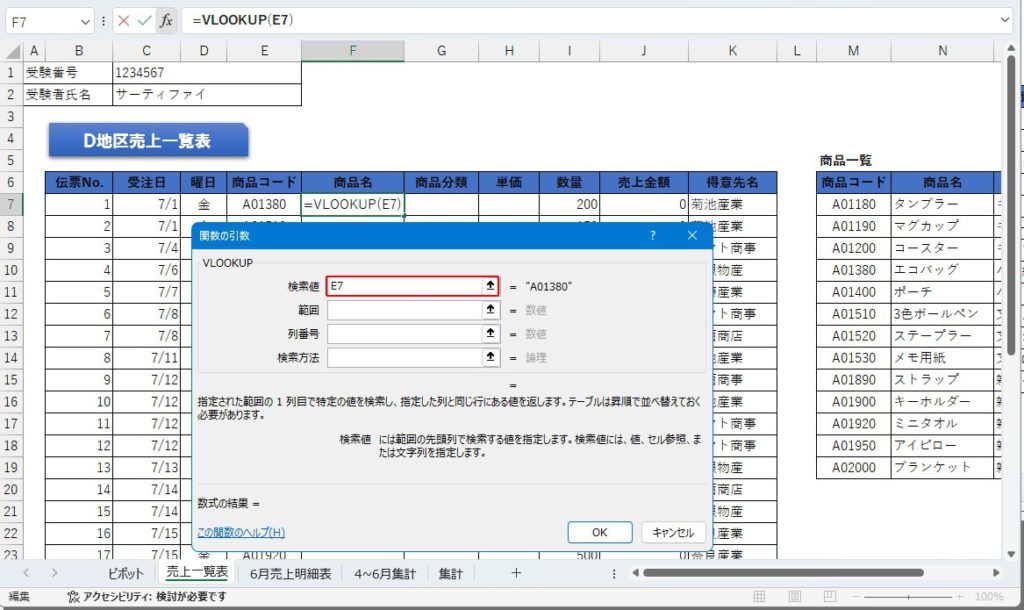Screen dimensions: 1024x610
Task: Click the range selector arrow beside 範囲 field
Action: 490,310
